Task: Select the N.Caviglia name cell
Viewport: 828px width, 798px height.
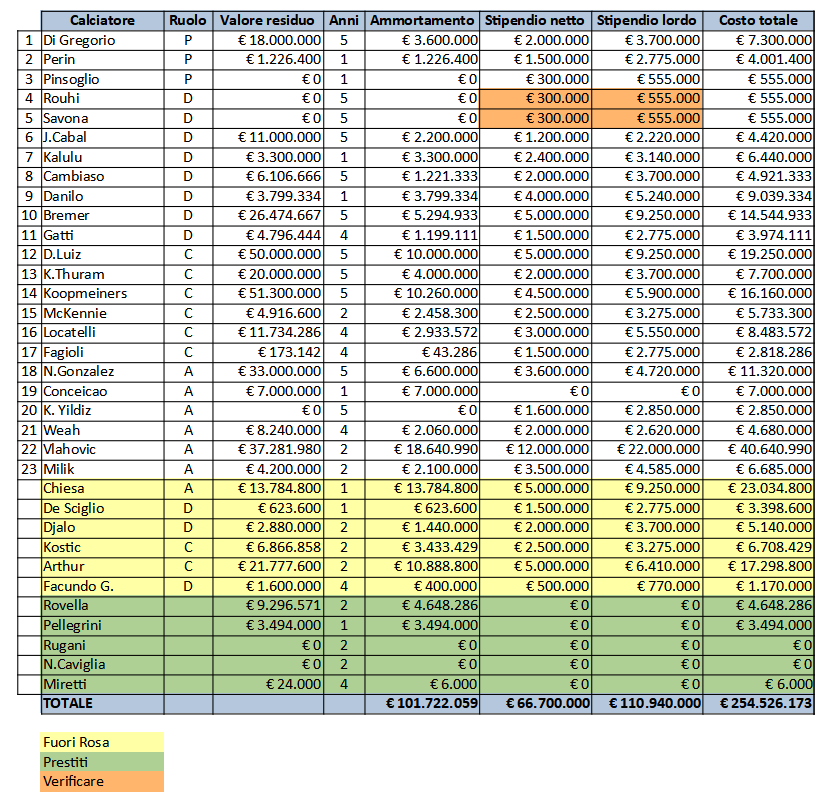Action: 102,664
